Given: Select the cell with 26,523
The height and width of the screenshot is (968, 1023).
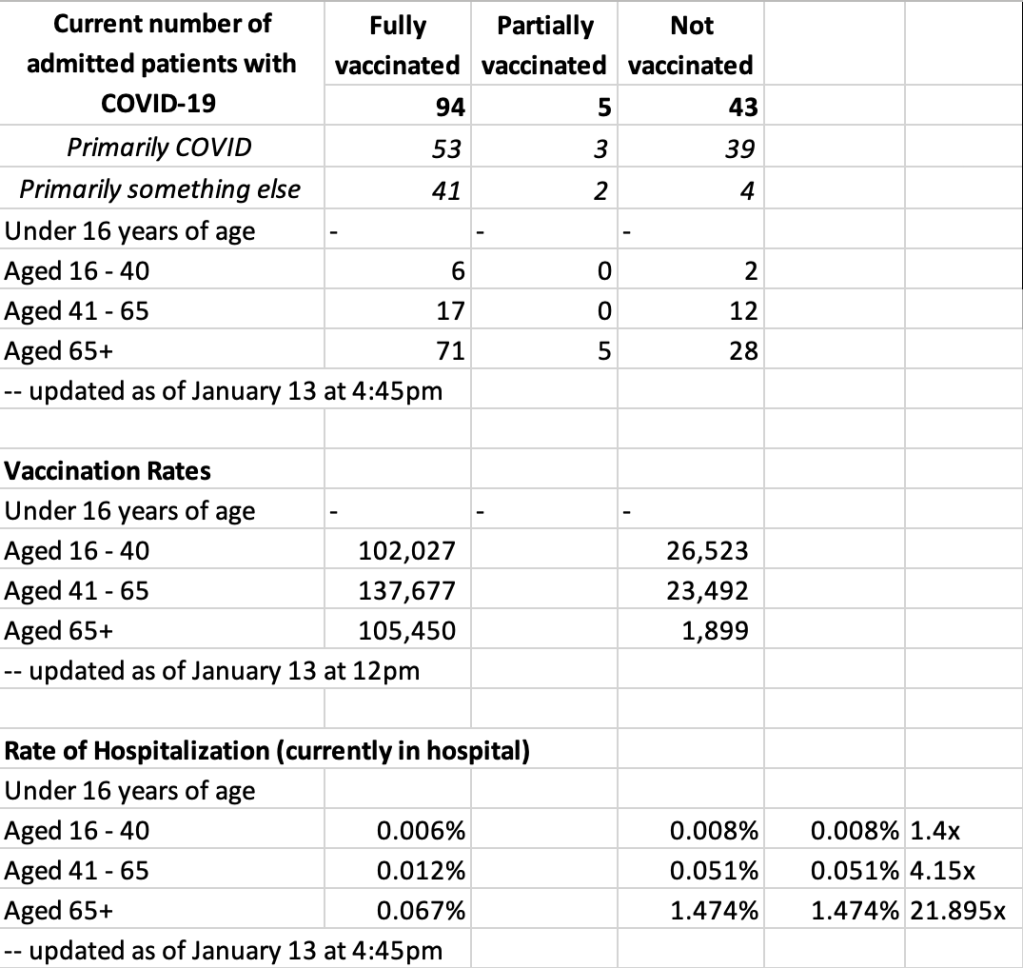Looking at the screenshot, I should tap(707, 551).
